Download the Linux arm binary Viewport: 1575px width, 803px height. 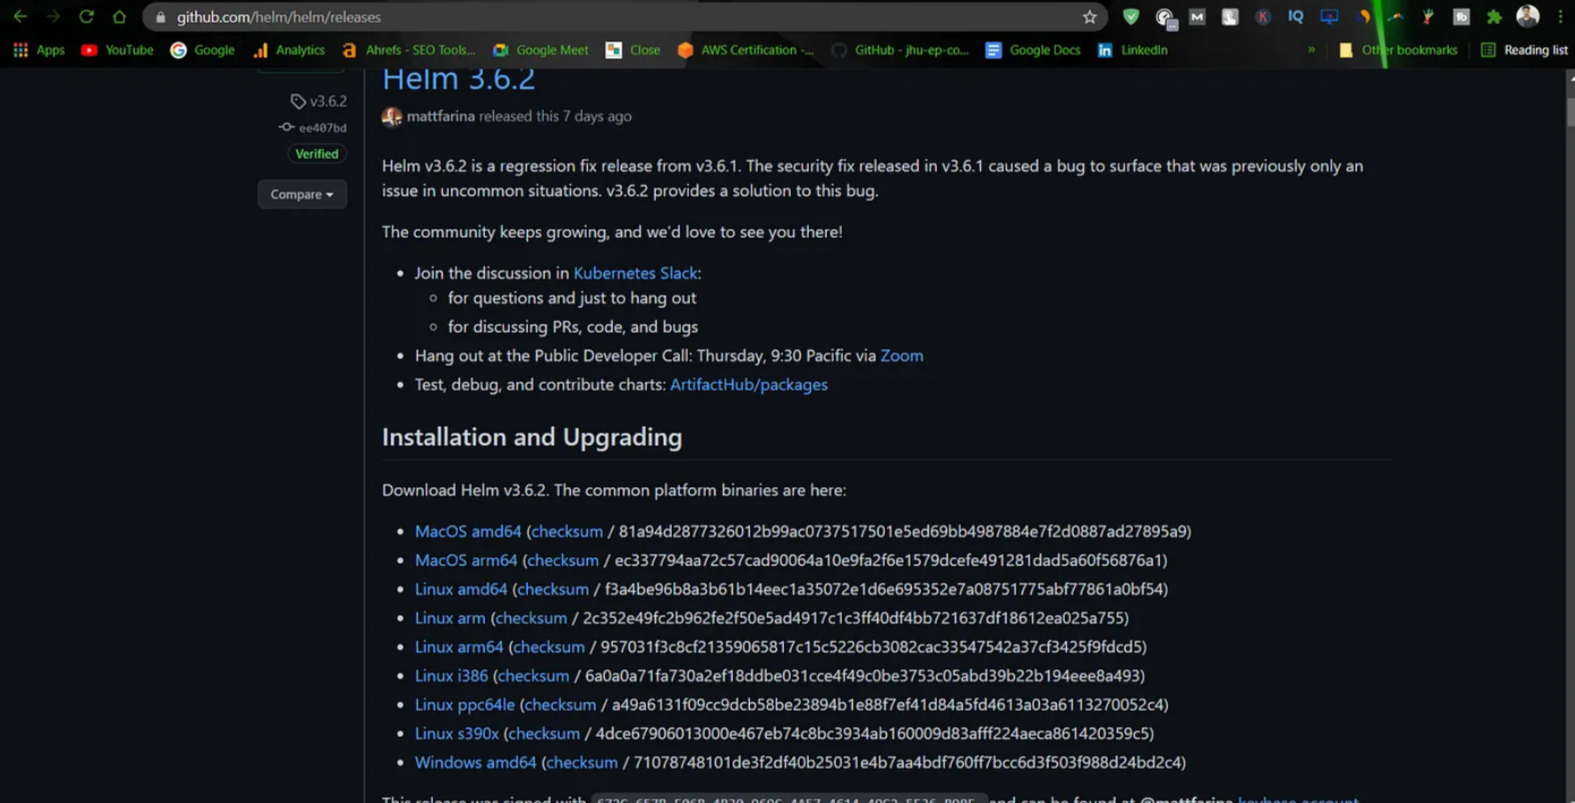click(450, 618)
